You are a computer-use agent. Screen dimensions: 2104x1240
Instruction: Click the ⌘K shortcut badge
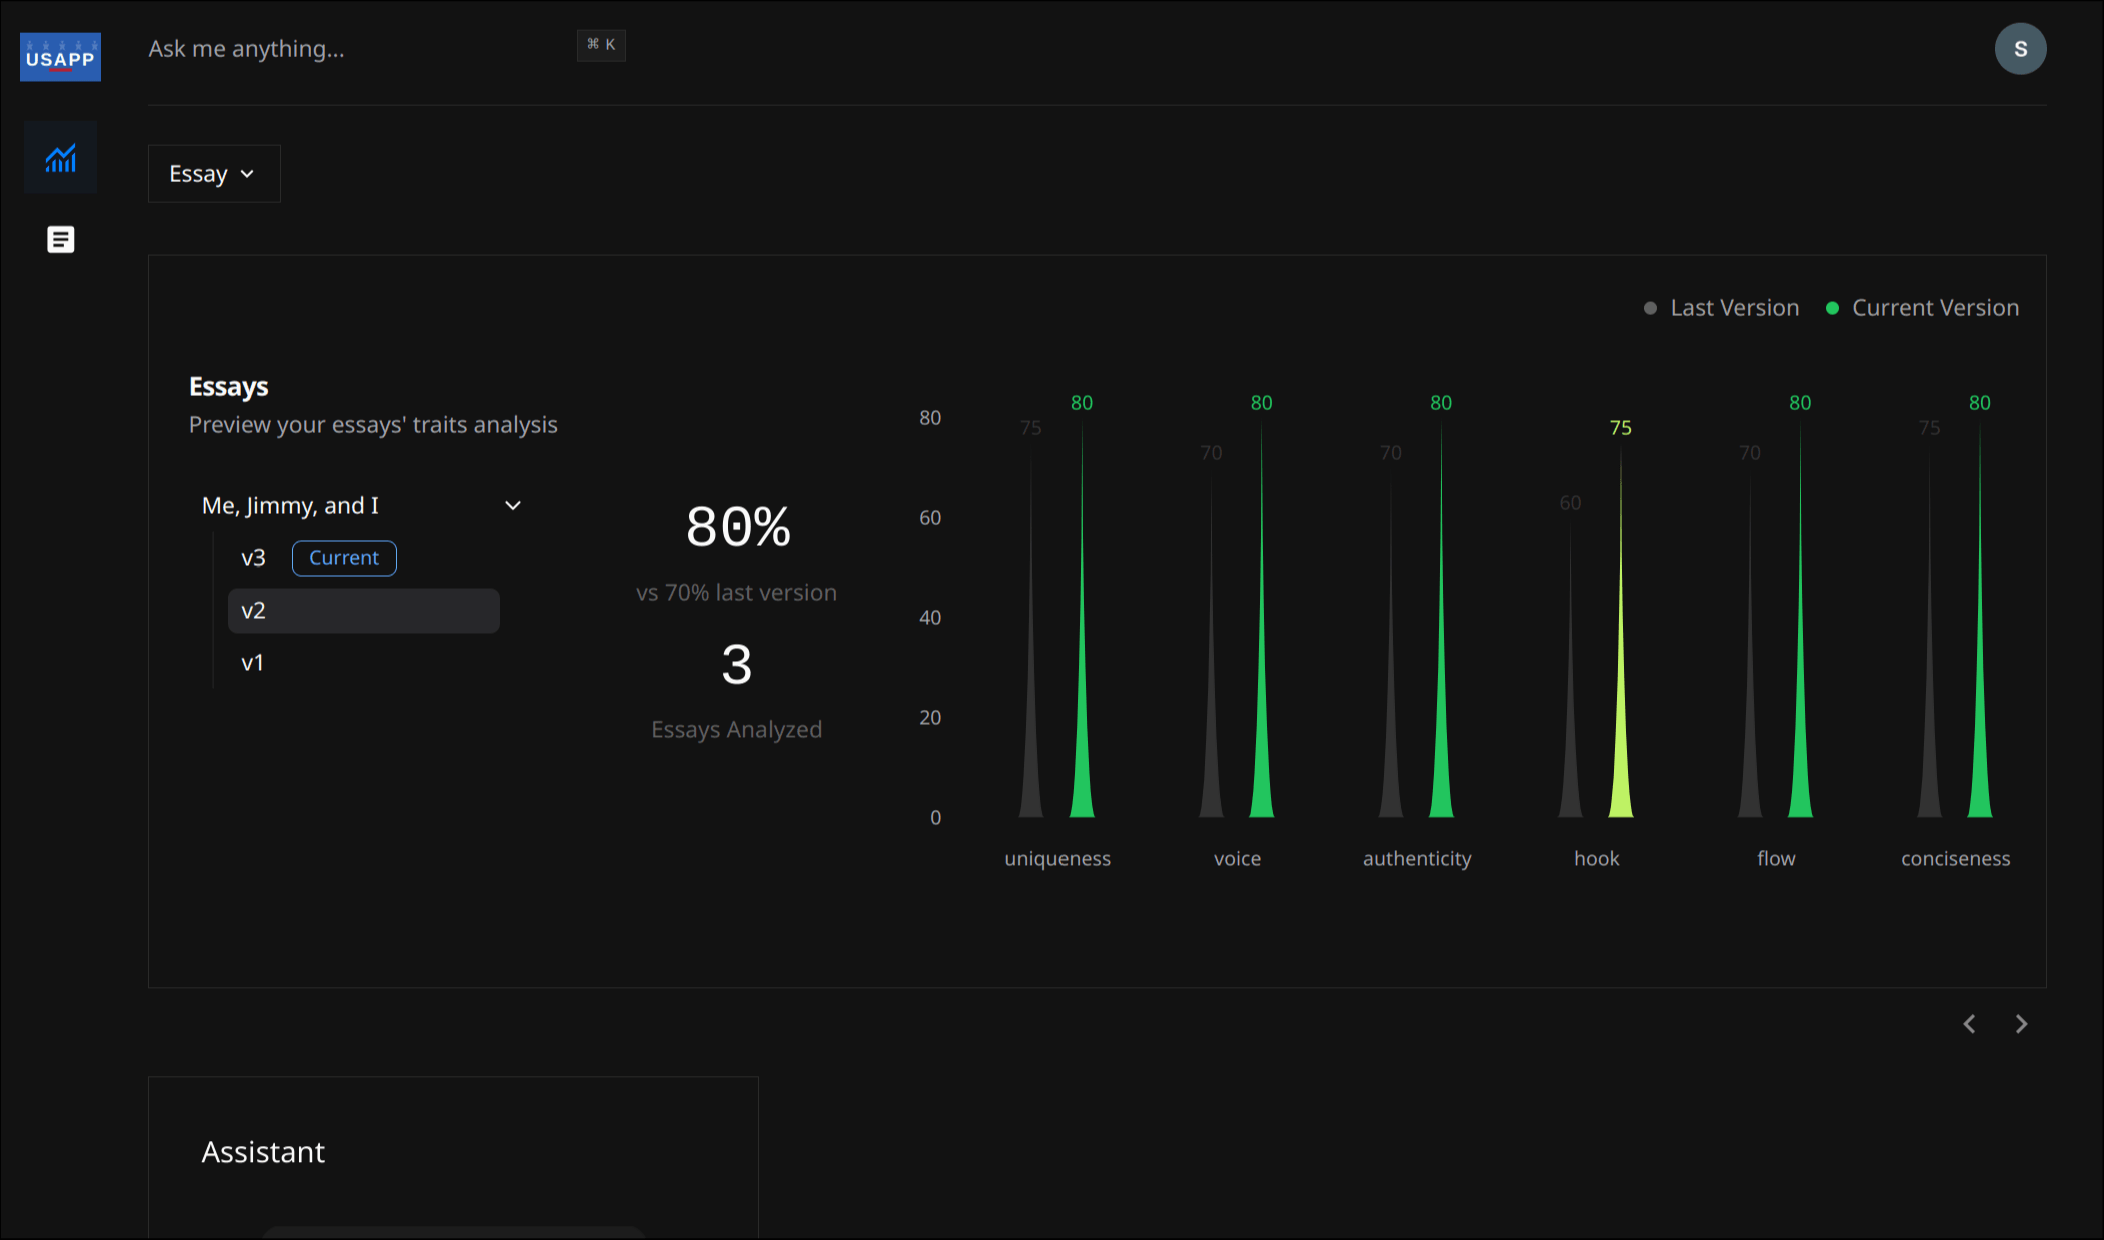click(601, 45)
